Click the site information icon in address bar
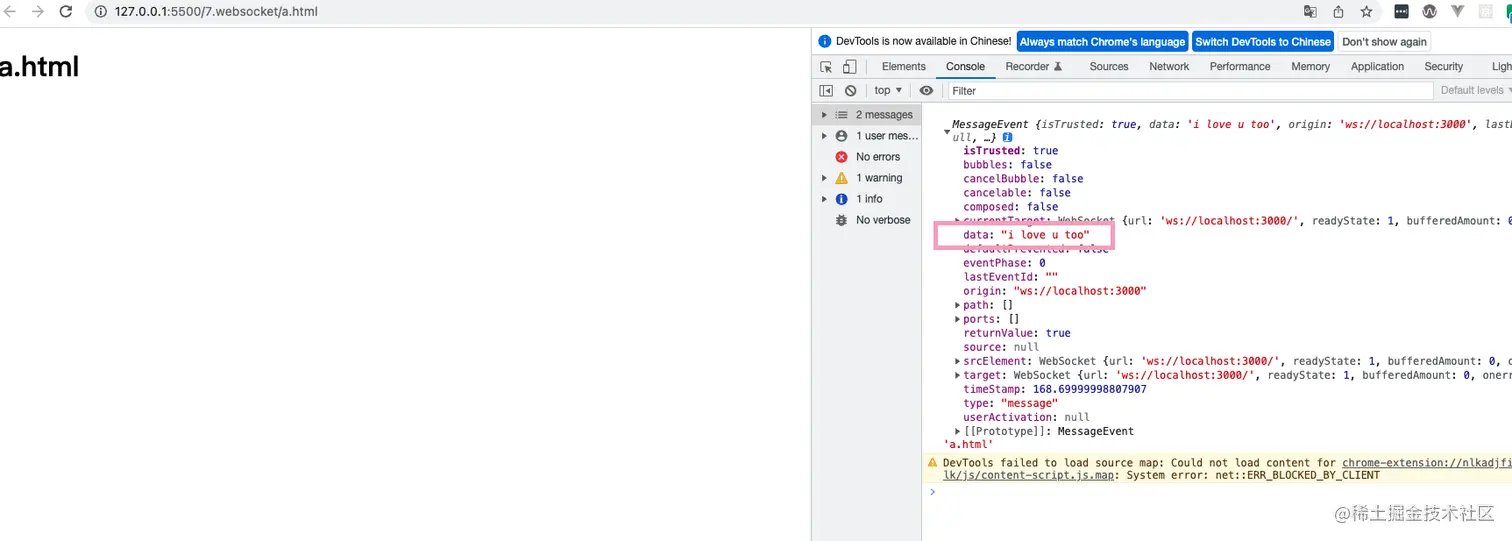This screenshot has width=1512, height=541. [x=102, y=12]
